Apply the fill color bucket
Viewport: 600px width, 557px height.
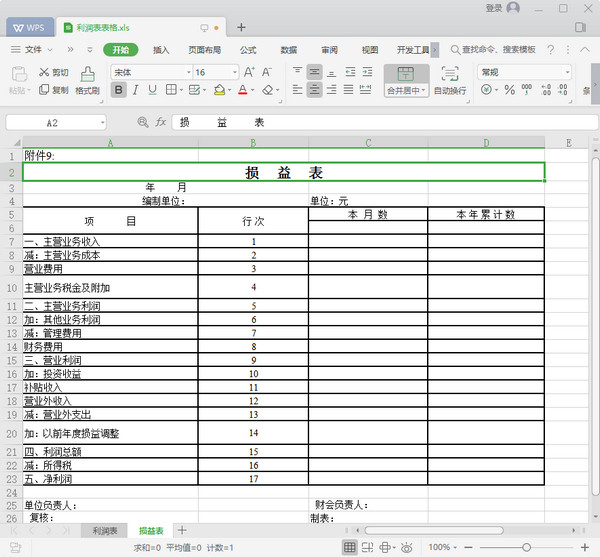click(x=219, y=90)
